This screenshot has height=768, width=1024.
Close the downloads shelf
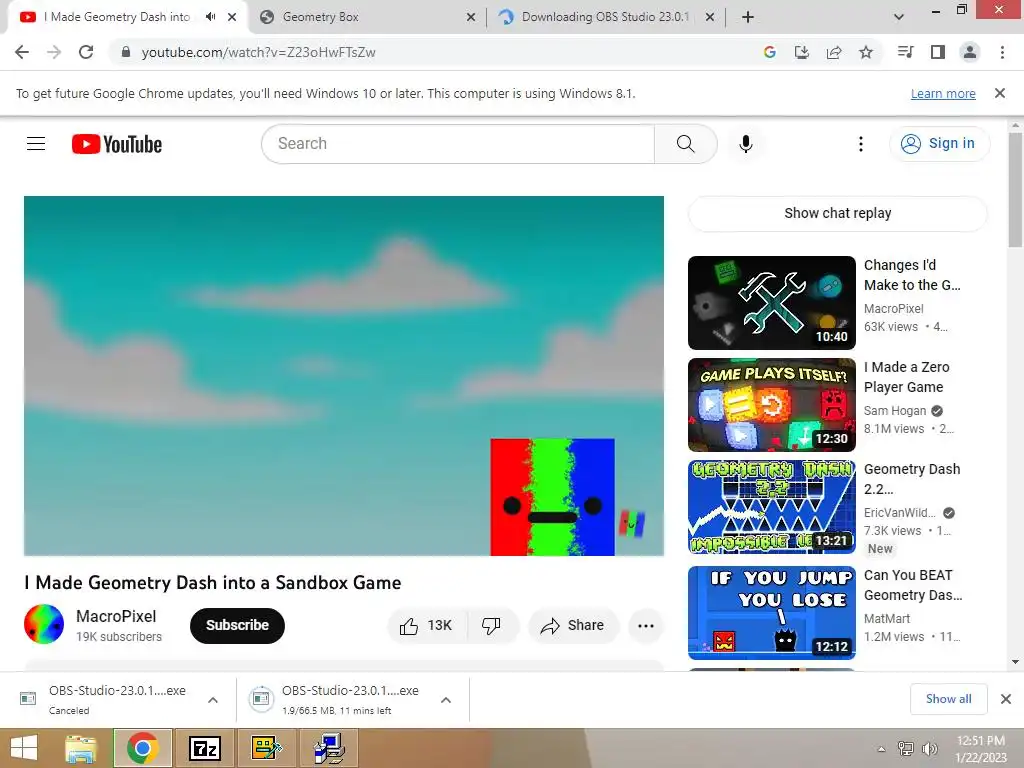pos(1006,699)
